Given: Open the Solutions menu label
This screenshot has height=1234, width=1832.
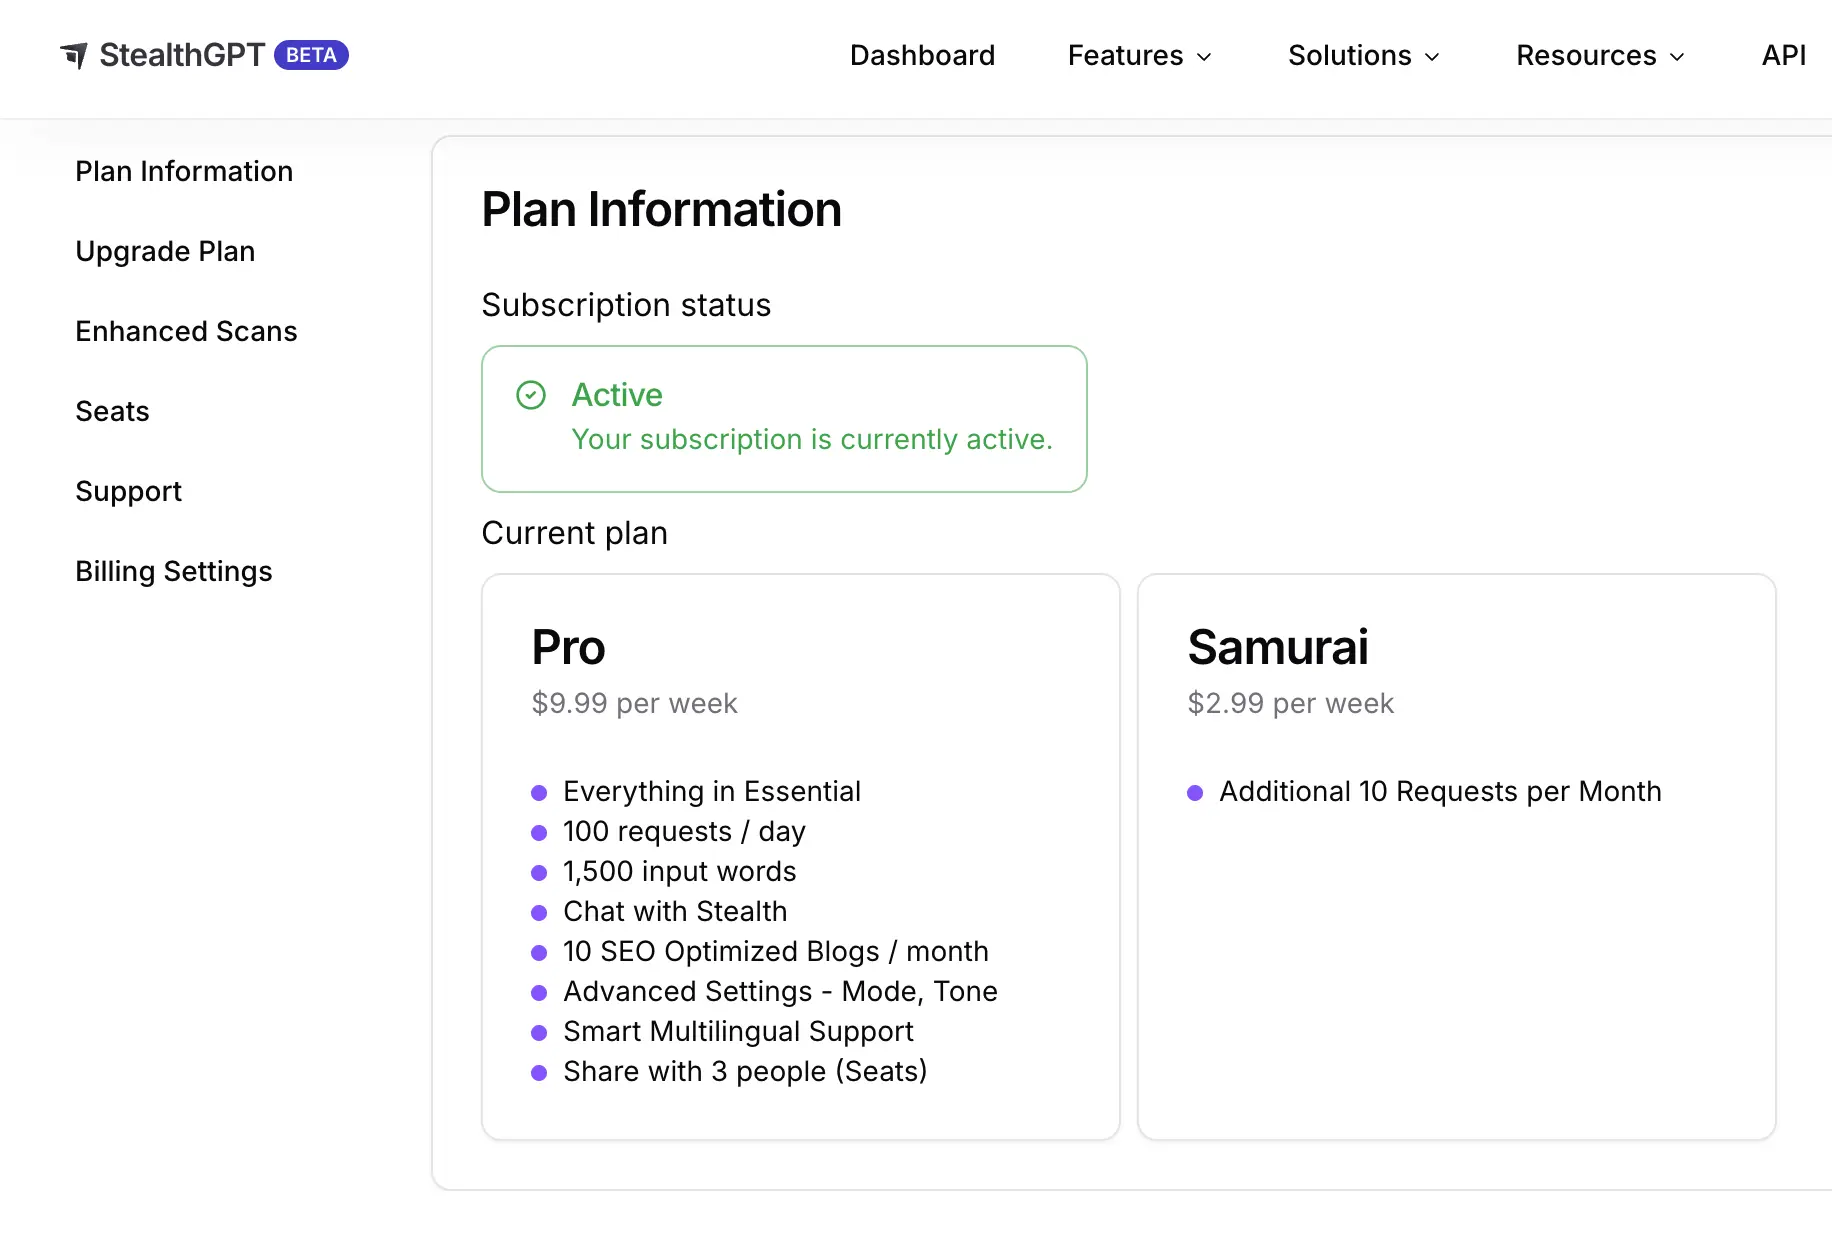Looking at the screenshot, I should 1349,55.
